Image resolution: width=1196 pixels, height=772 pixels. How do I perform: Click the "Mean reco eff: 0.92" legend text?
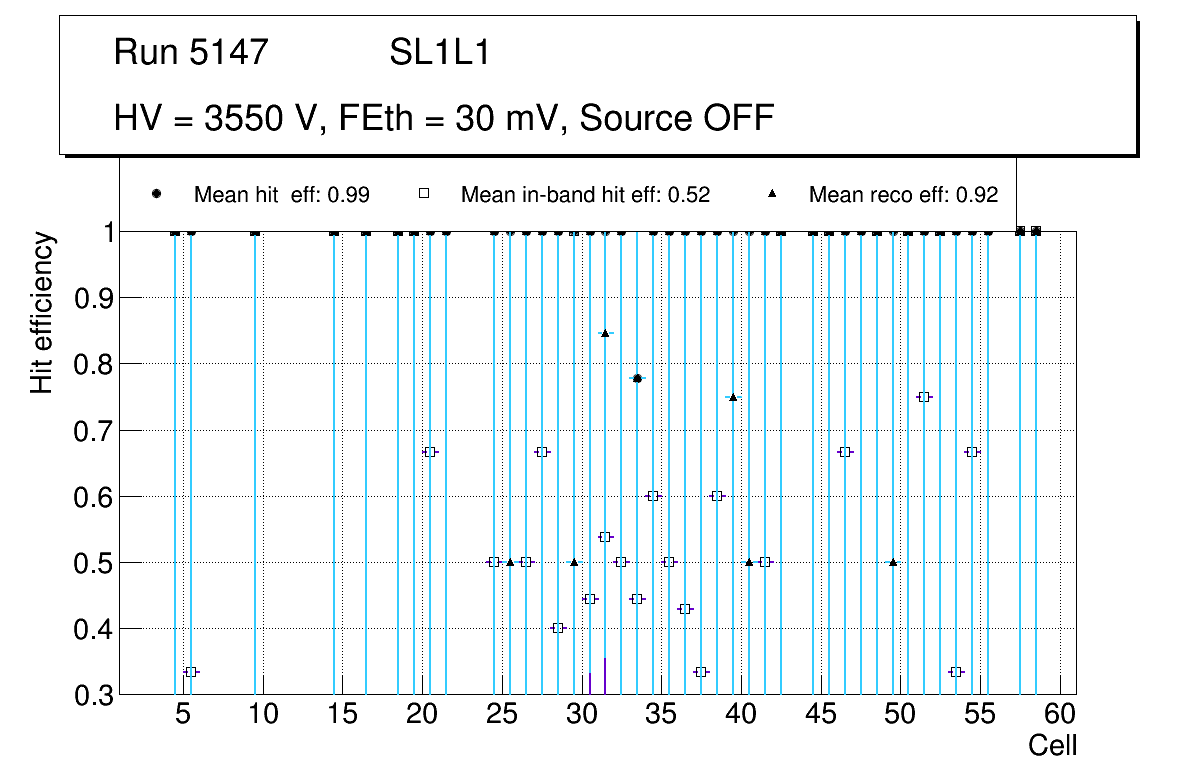coord(903,195)
